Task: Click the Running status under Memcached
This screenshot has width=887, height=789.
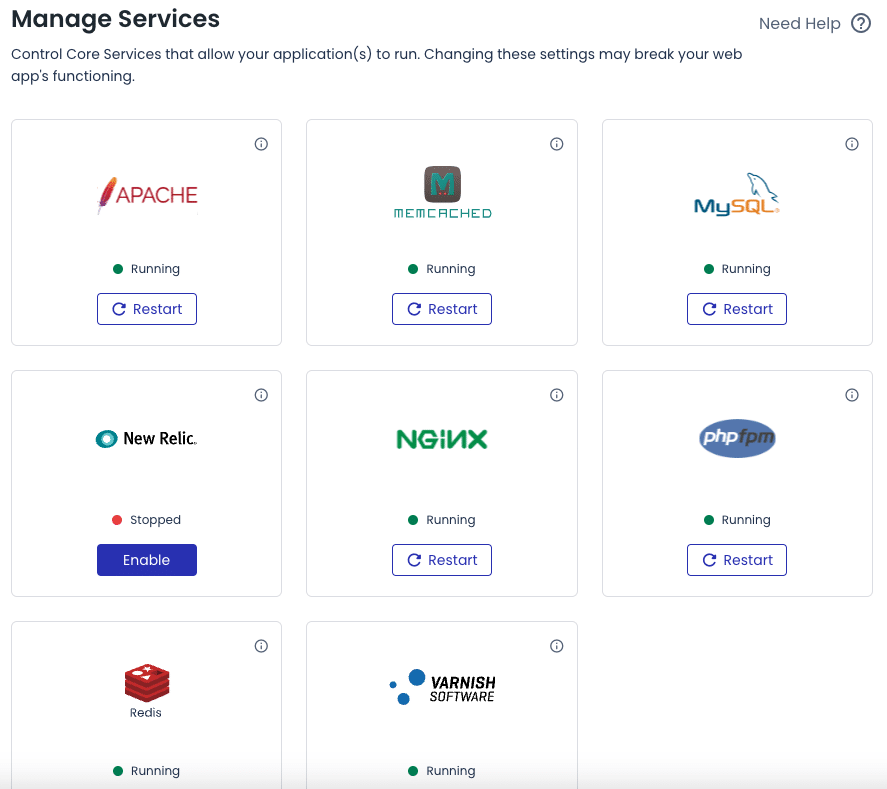Action: click(442, 269)
